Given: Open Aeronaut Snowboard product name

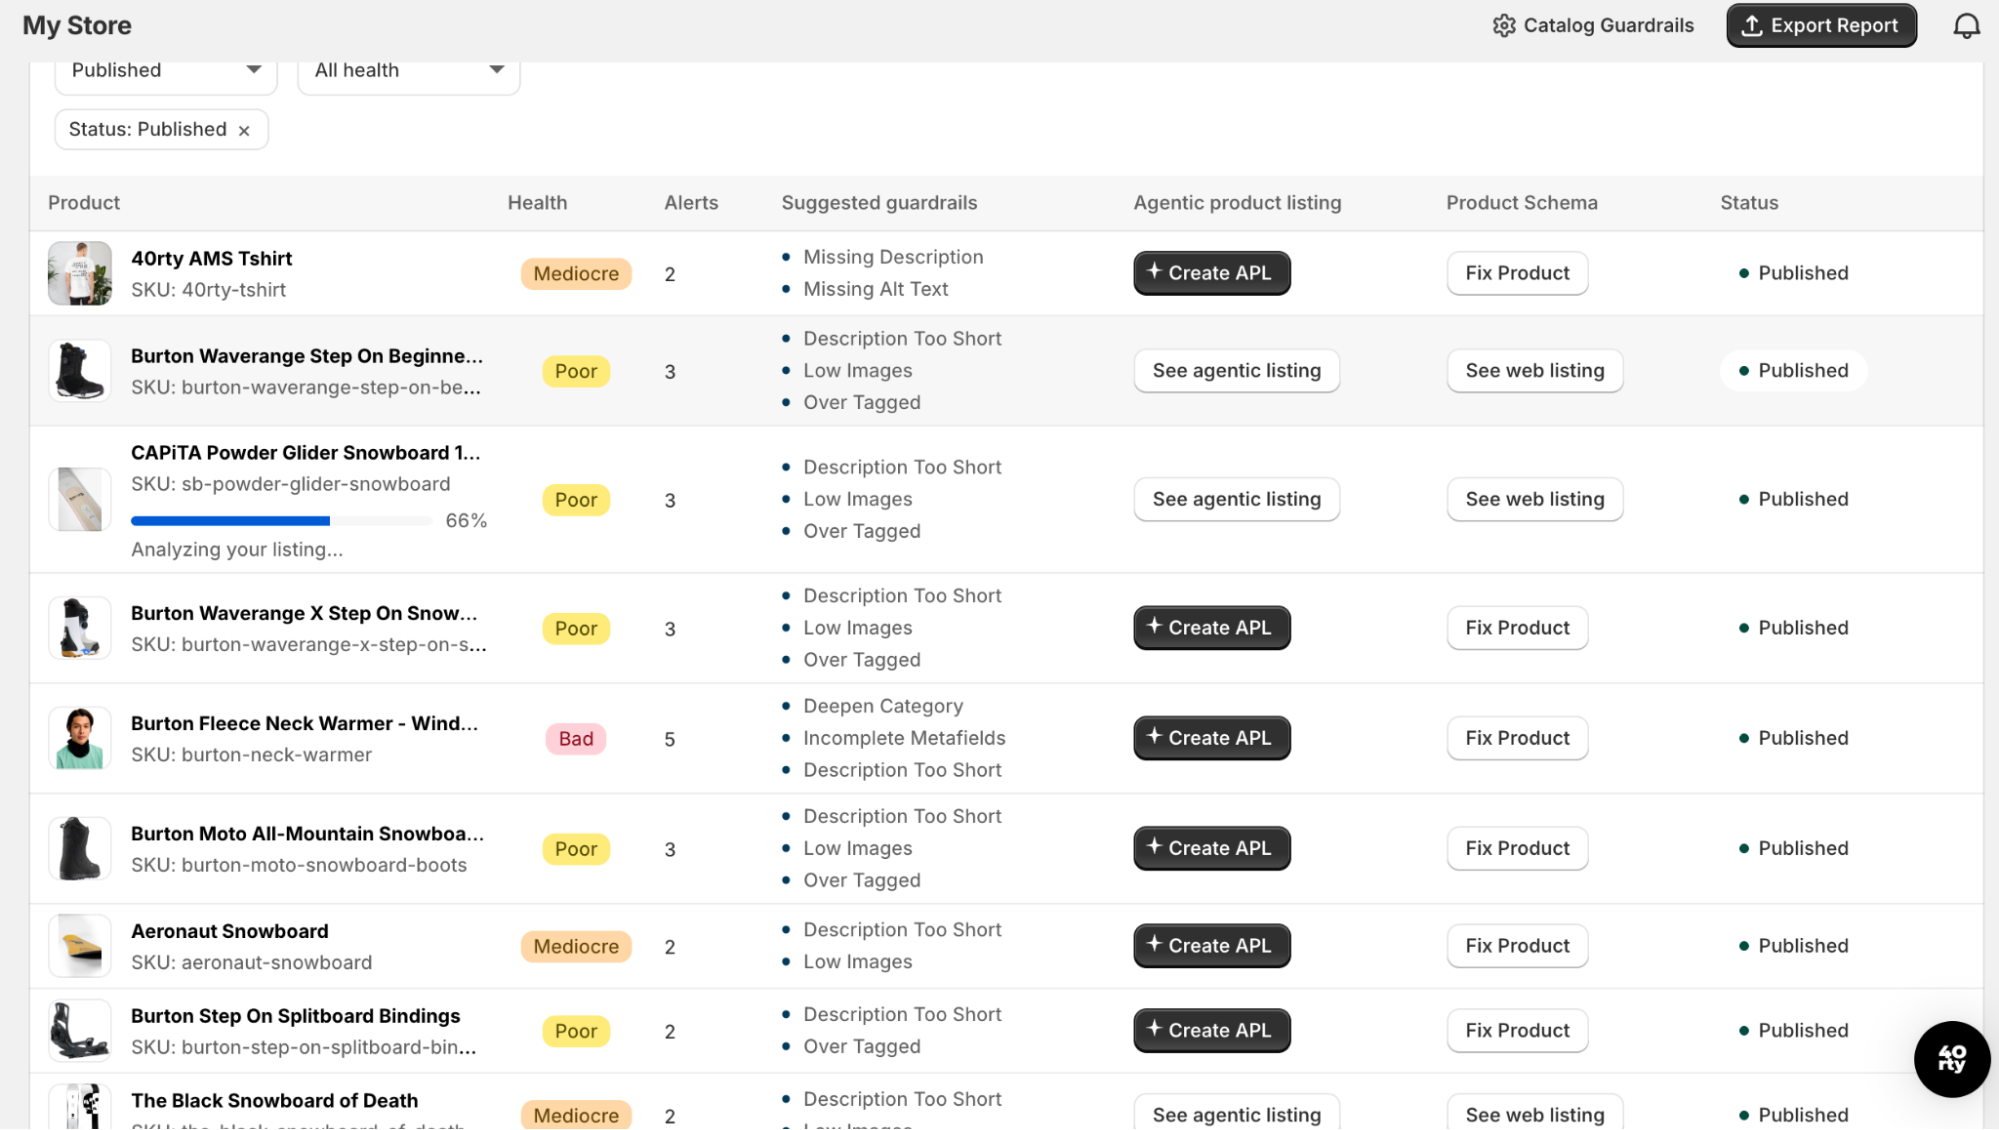Looking at the screenshot, I should [230, 931].
